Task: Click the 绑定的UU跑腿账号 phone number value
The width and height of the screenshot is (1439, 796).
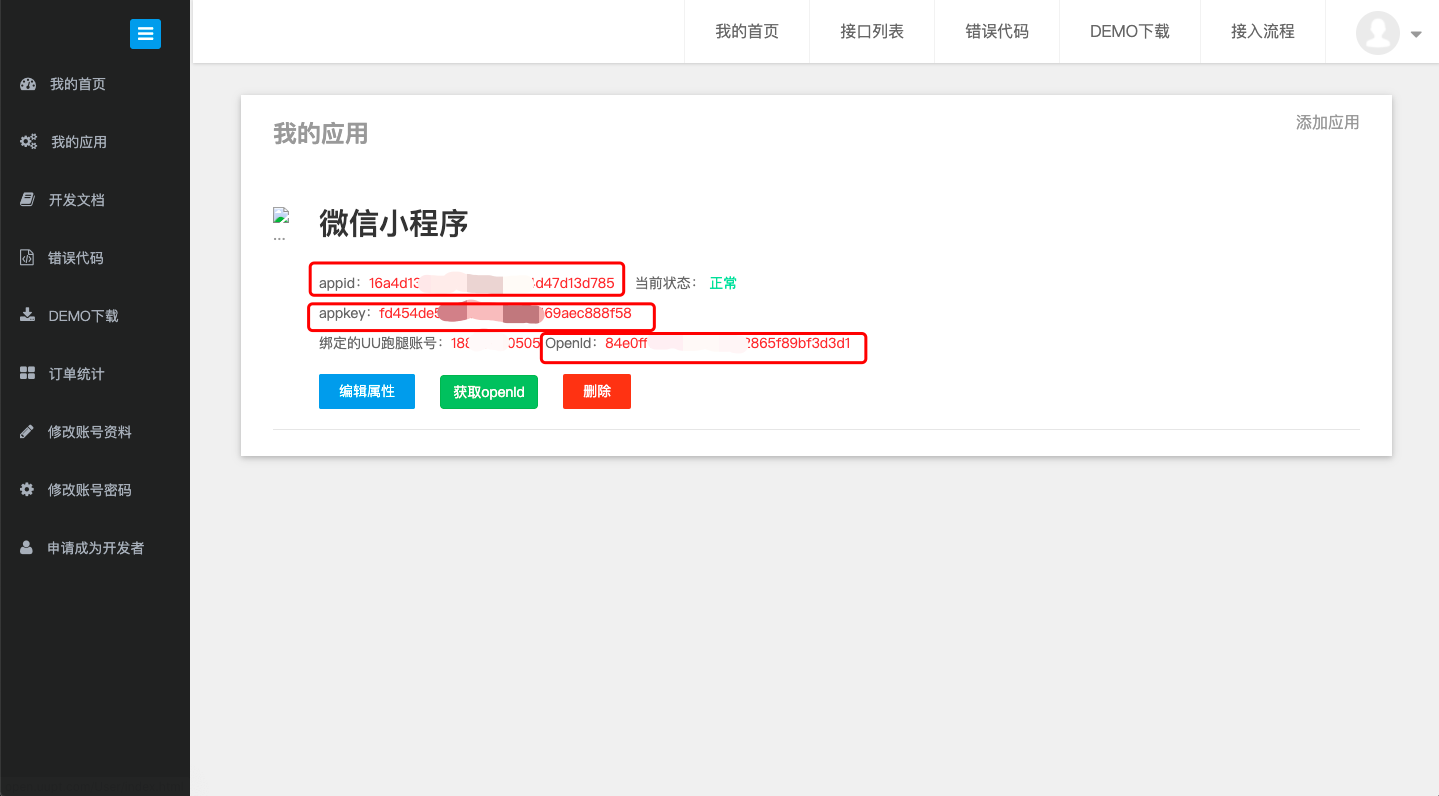Action: tap(496, 343)
